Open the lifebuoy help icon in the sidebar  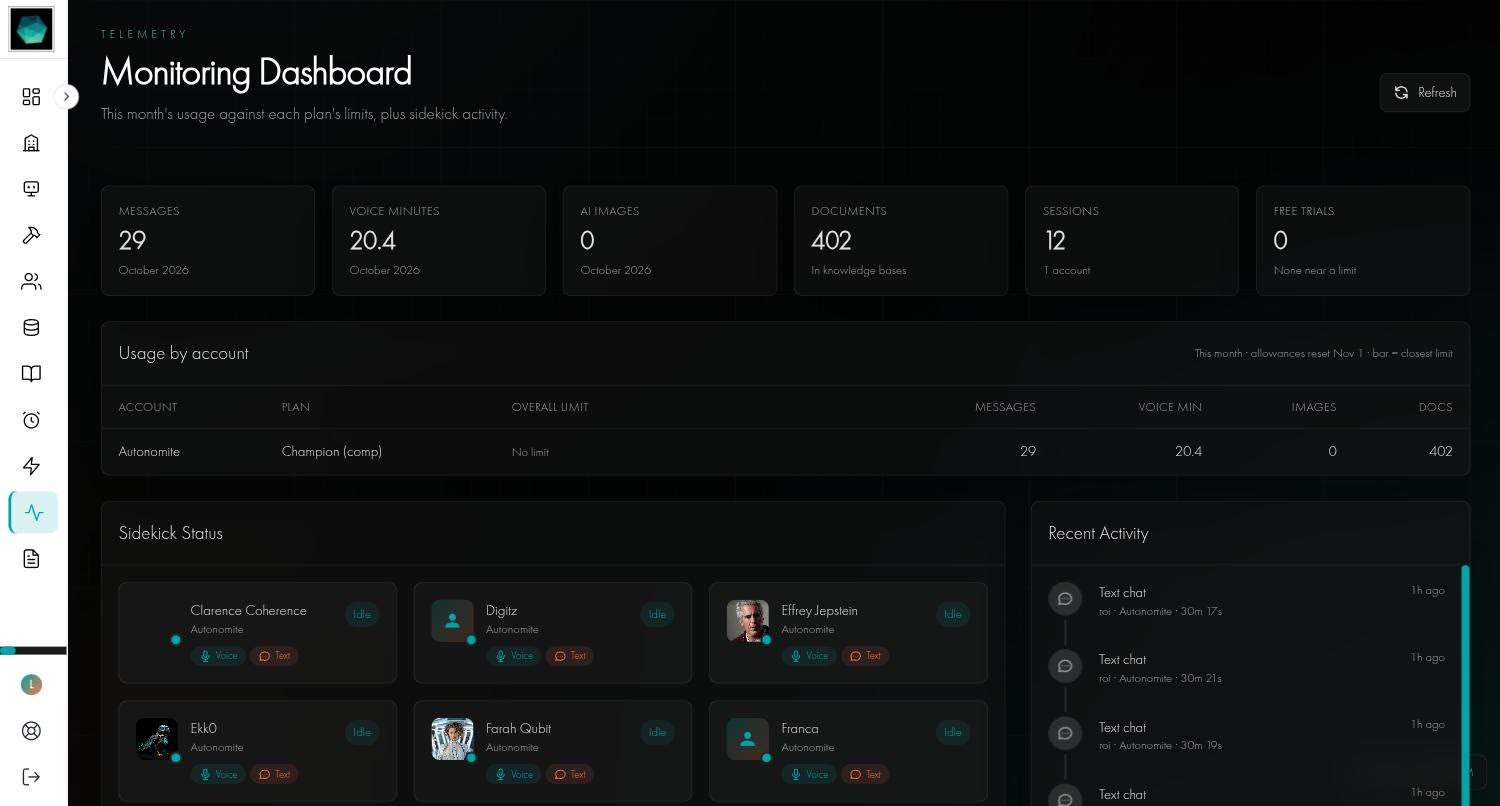coord(31,731)
